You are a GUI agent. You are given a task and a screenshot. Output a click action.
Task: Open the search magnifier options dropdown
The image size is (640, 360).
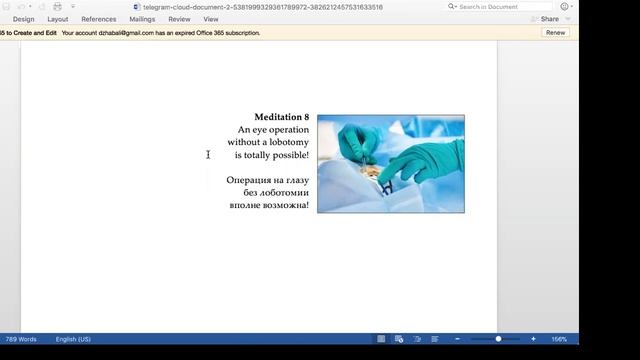(x=452, y=7)
